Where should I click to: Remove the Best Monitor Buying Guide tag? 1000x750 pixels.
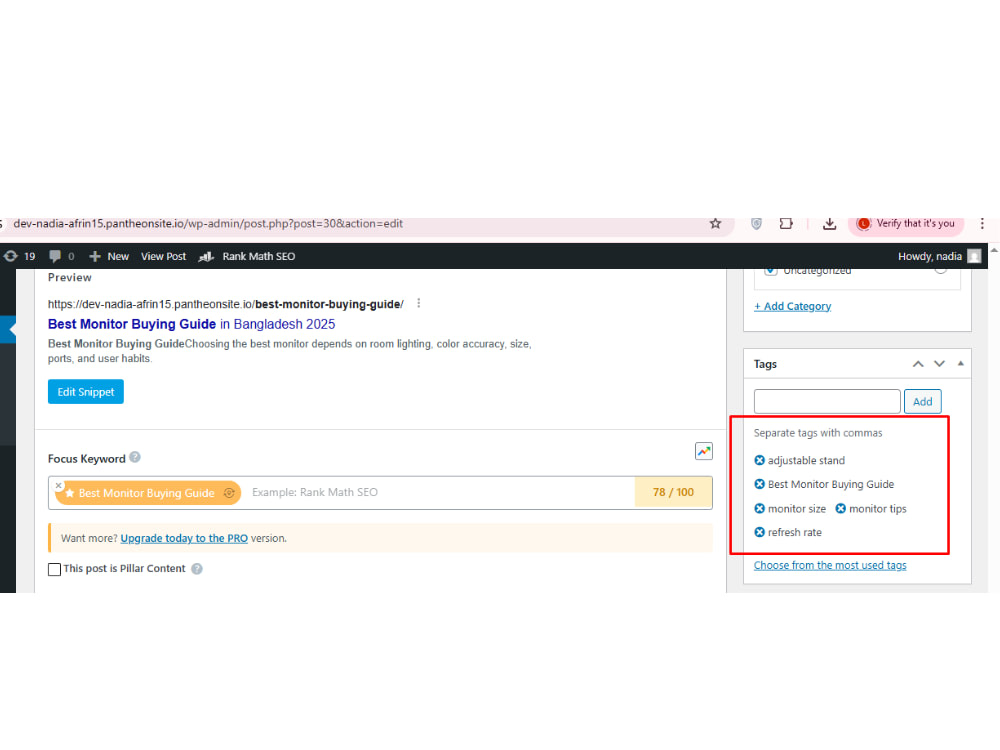[x=760, y=484]
